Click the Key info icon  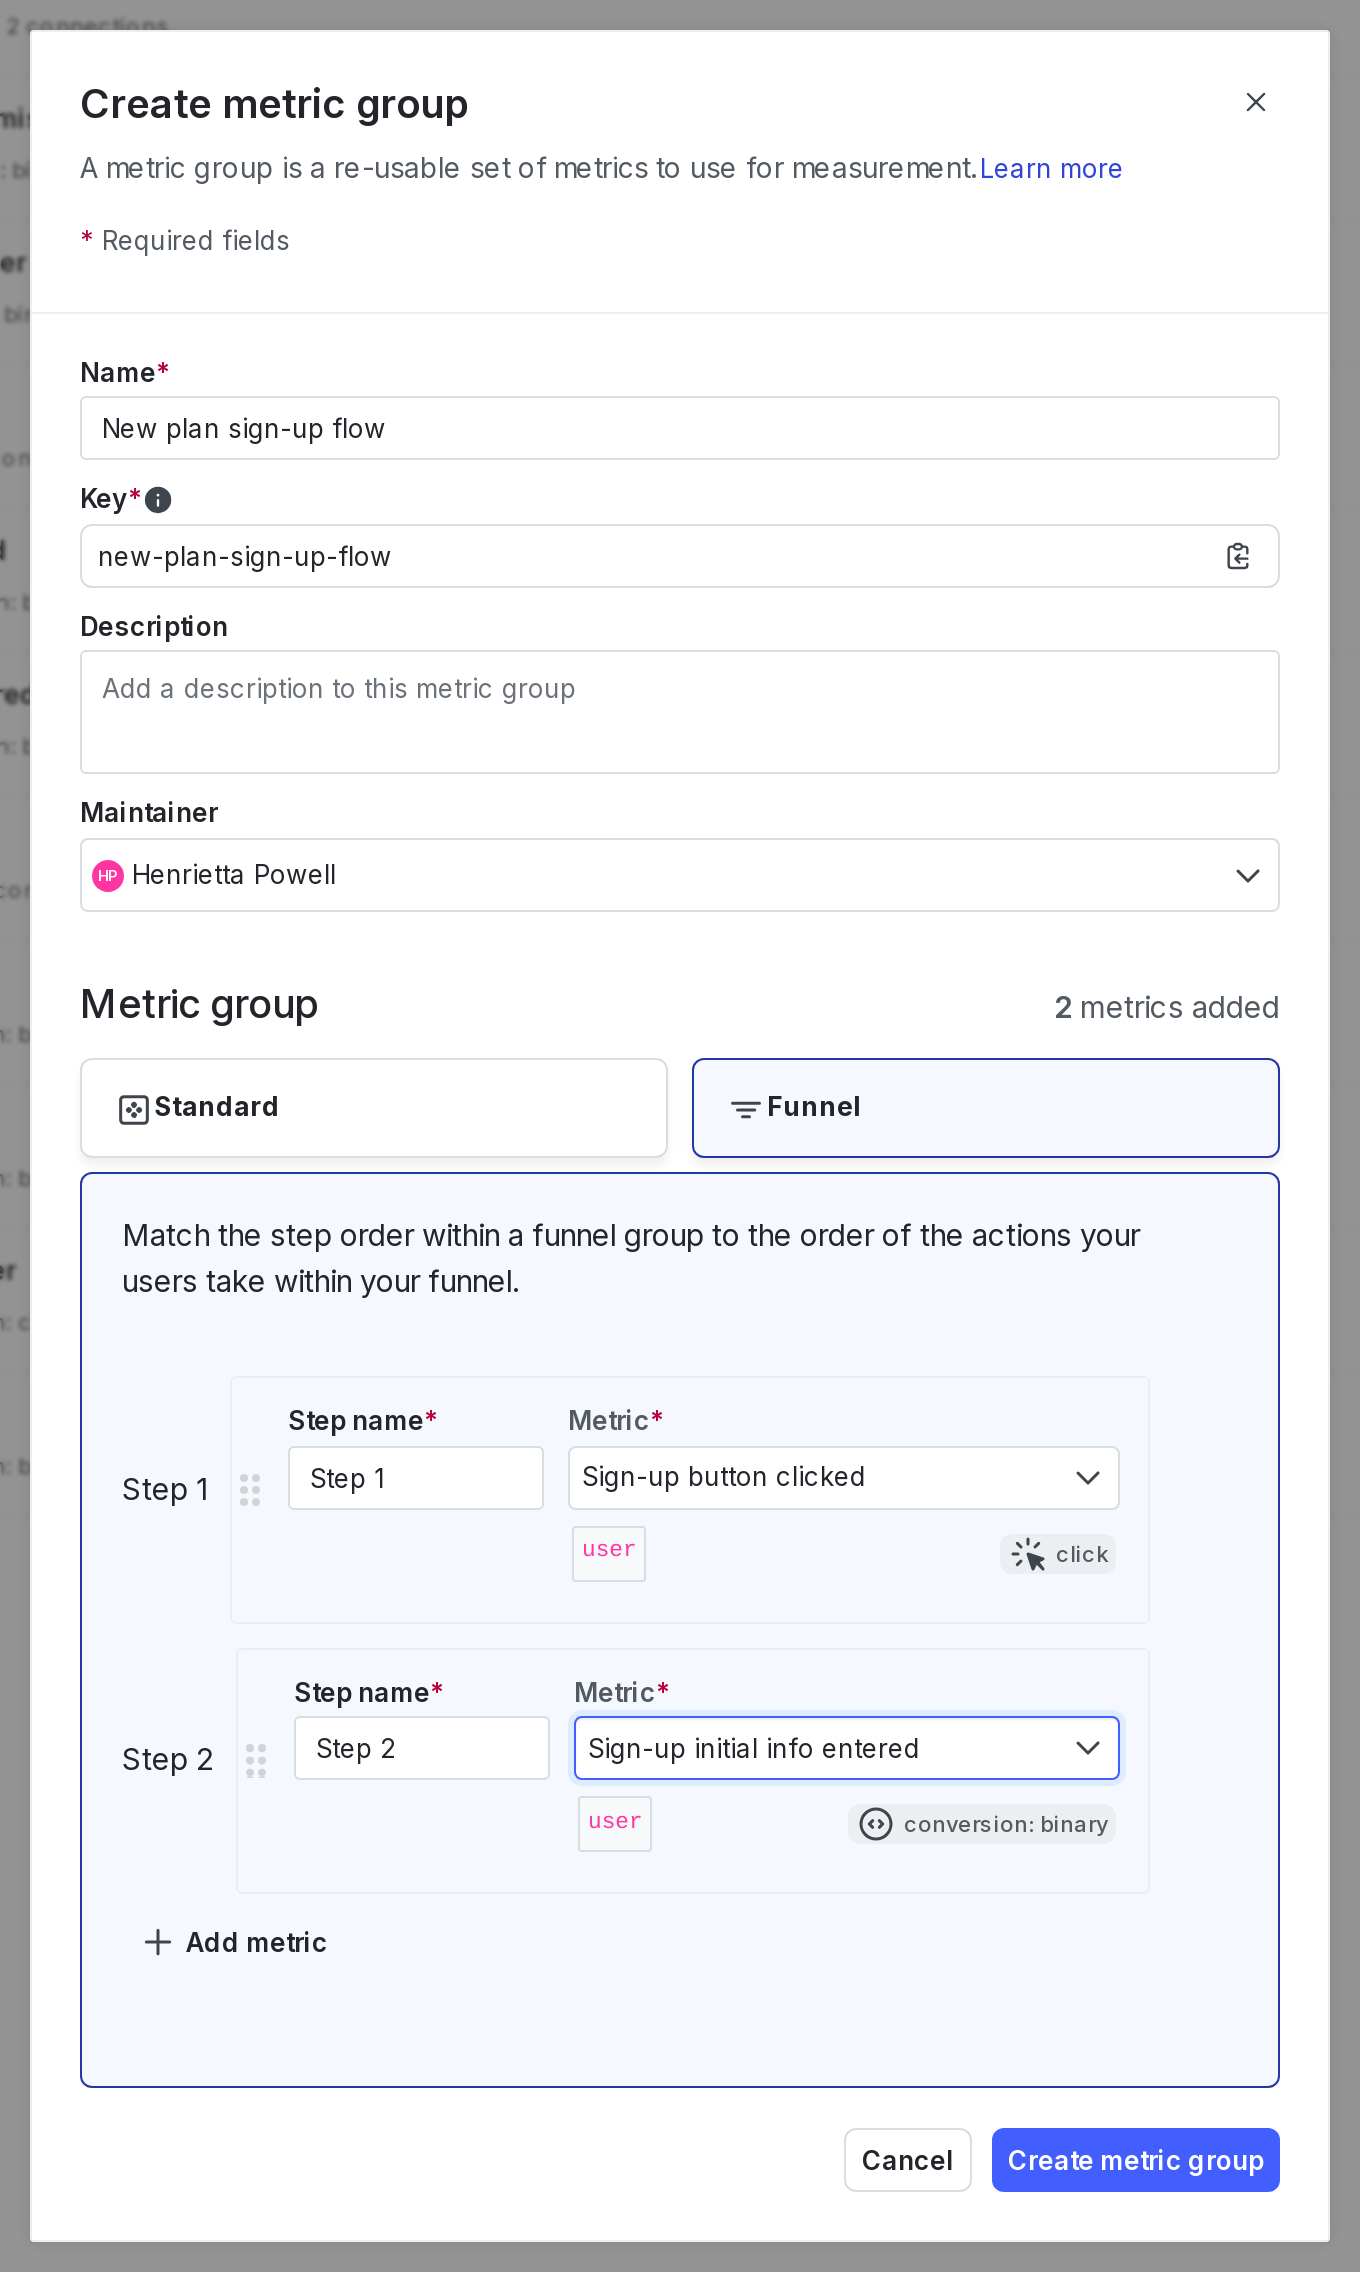point(158,499)
